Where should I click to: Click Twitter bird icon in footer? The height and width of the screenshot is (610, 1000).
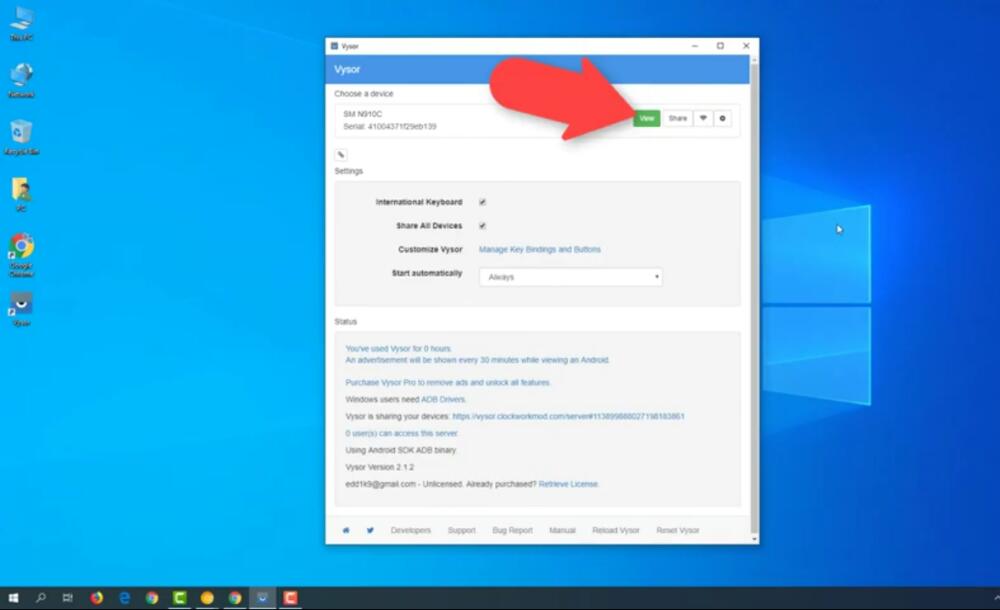click(370, 530)
